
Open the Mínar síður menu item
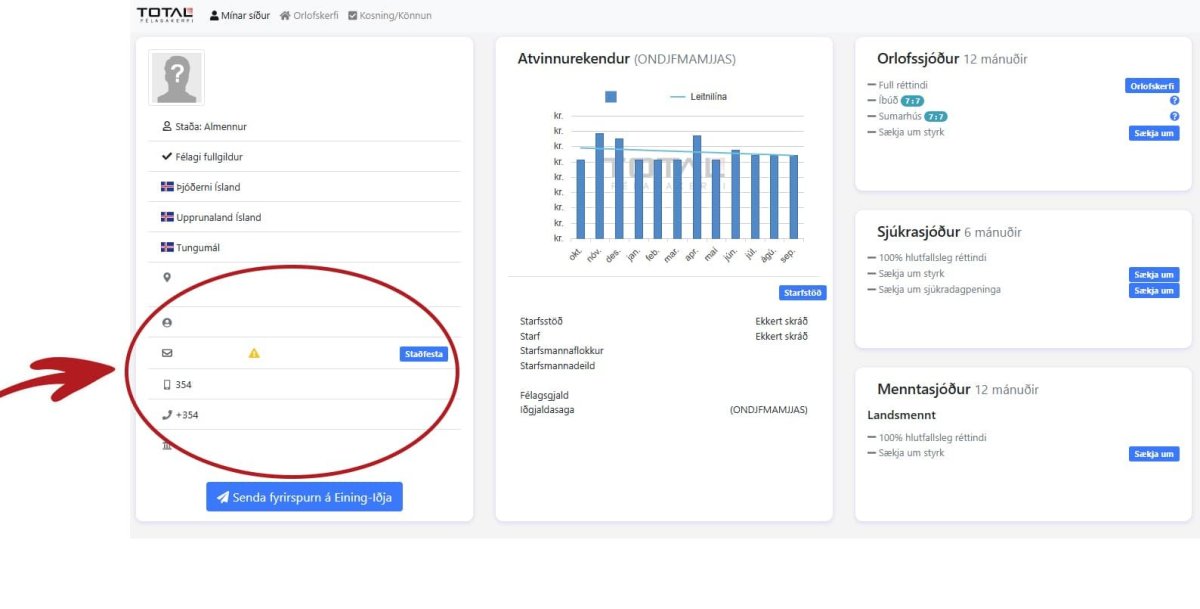tap(240, 16)
